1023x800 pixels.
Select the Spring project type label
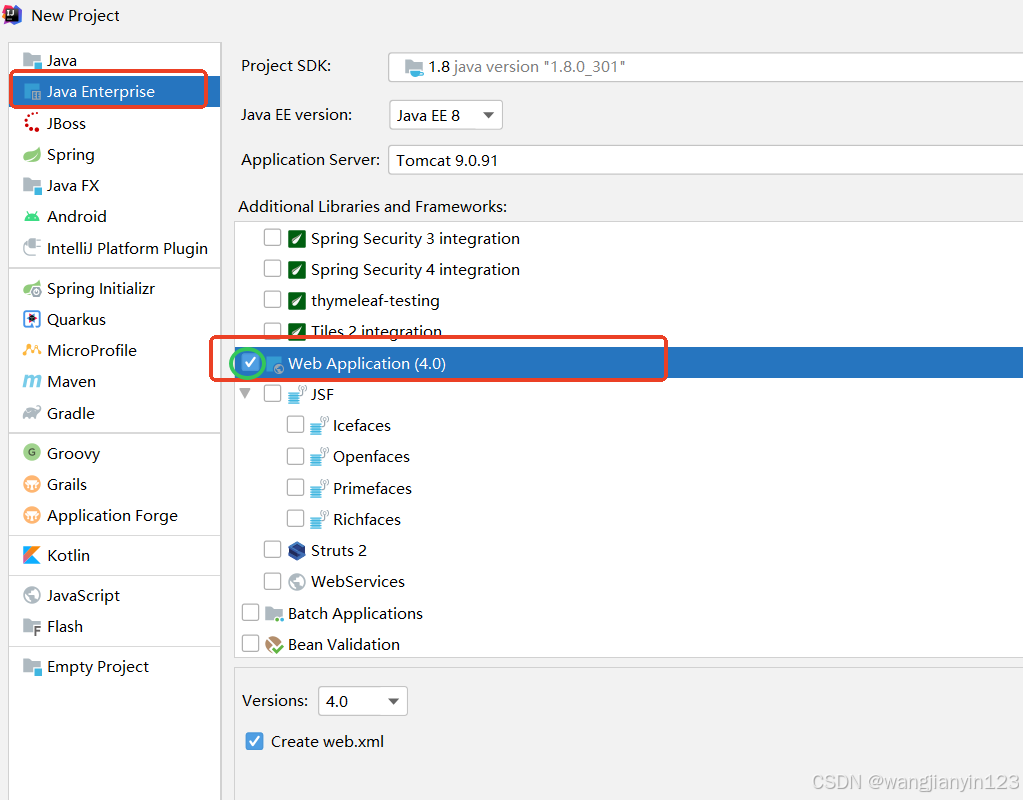(70, 155)
